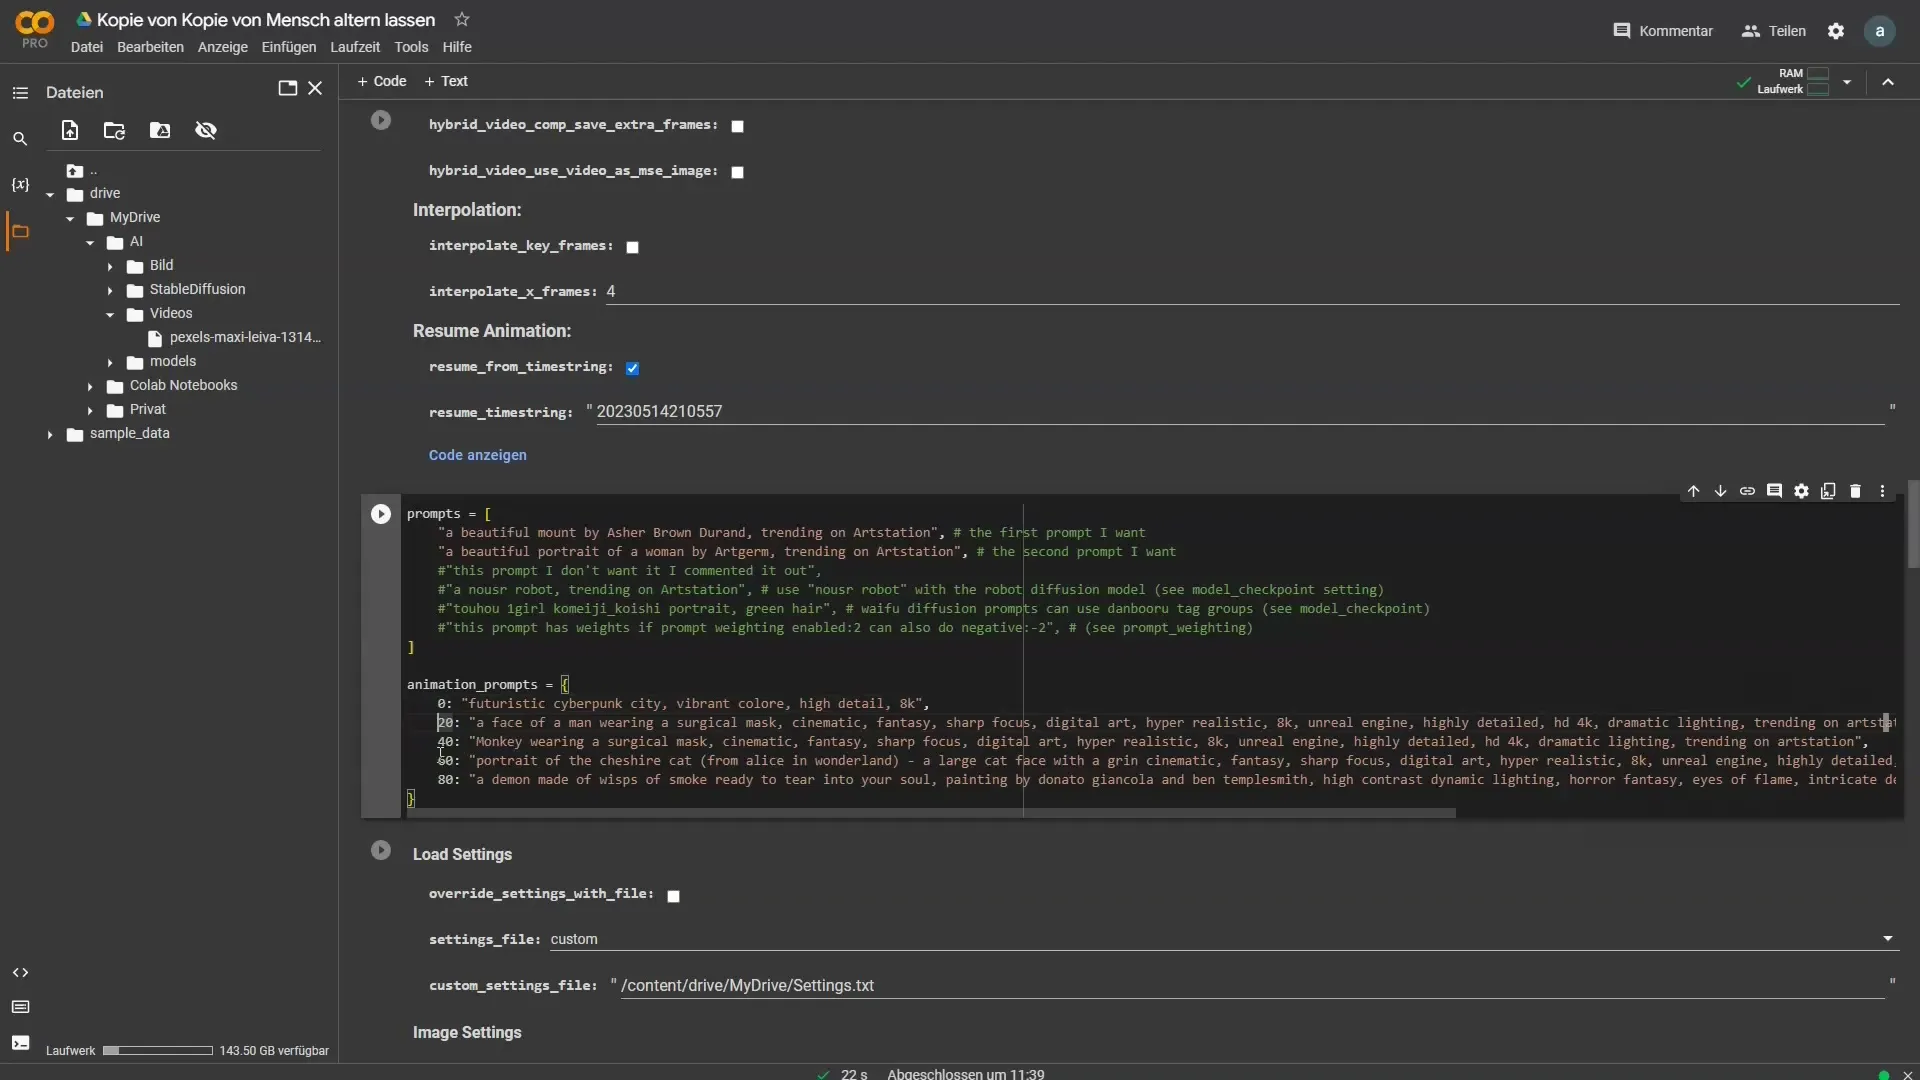Copy link to cell icon

[1747, 491]
